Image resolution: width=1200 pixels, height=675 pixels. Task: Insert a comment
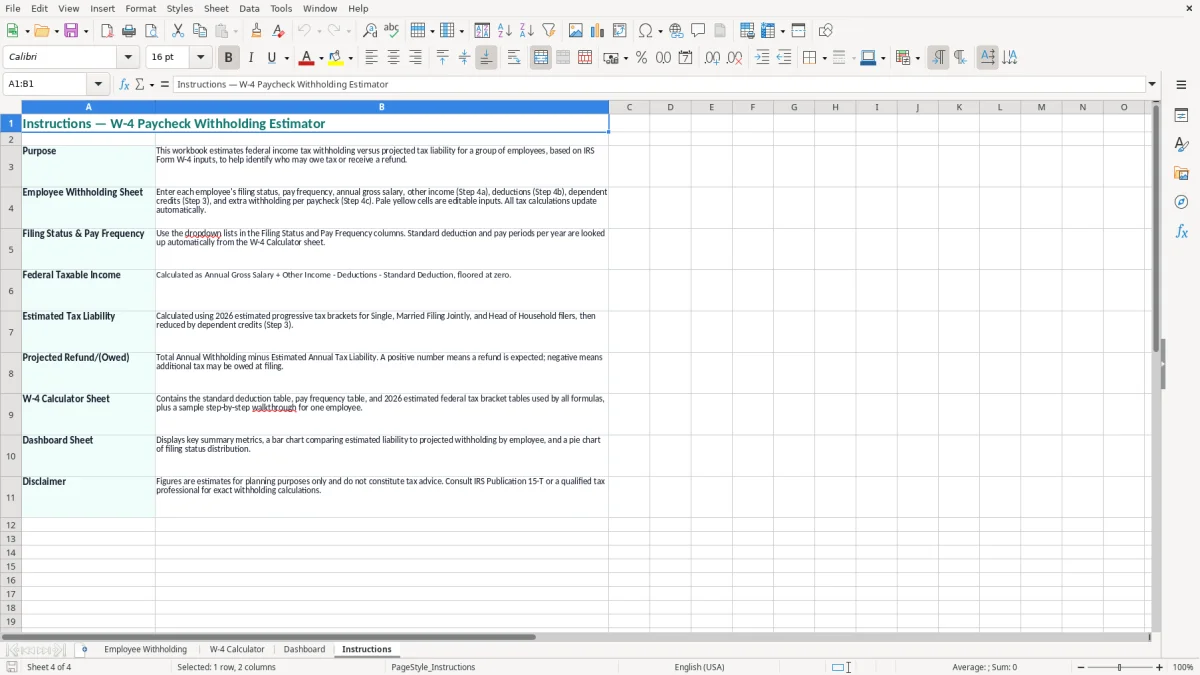click(x=698, y=31)
